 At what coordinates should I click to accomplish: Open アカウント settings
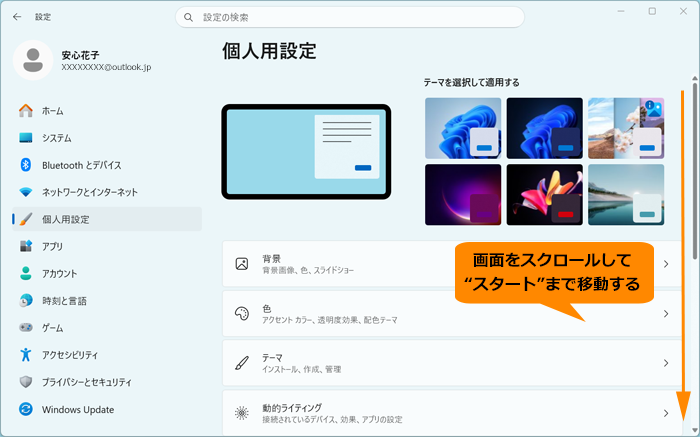[x=107, y=273]
